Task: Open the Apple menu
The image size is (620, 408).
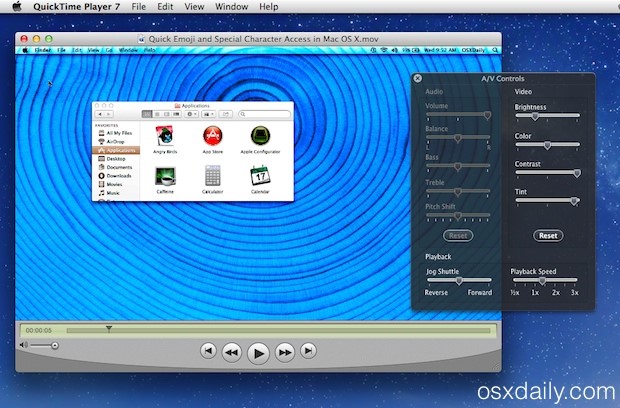Action: (17, 6)
